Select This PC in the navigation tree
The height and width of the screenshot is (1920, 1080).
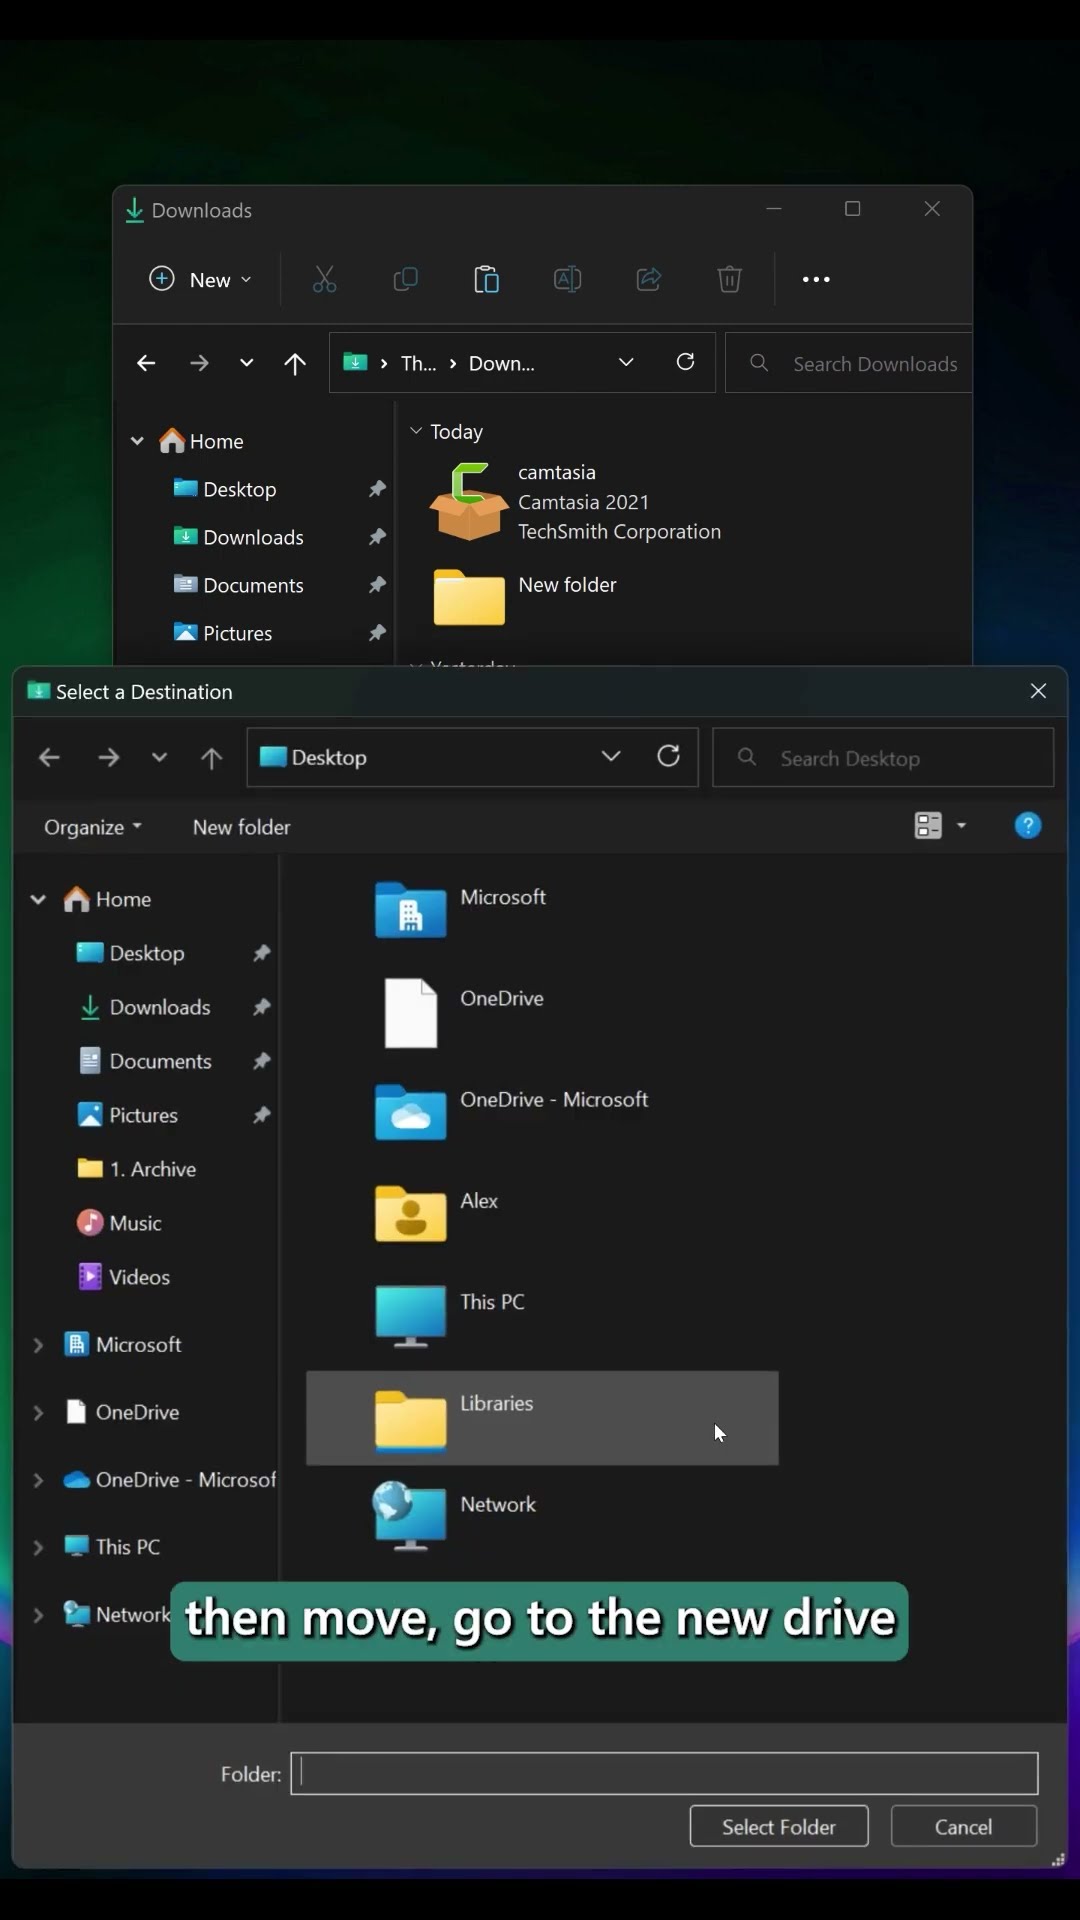(111, 1547)
